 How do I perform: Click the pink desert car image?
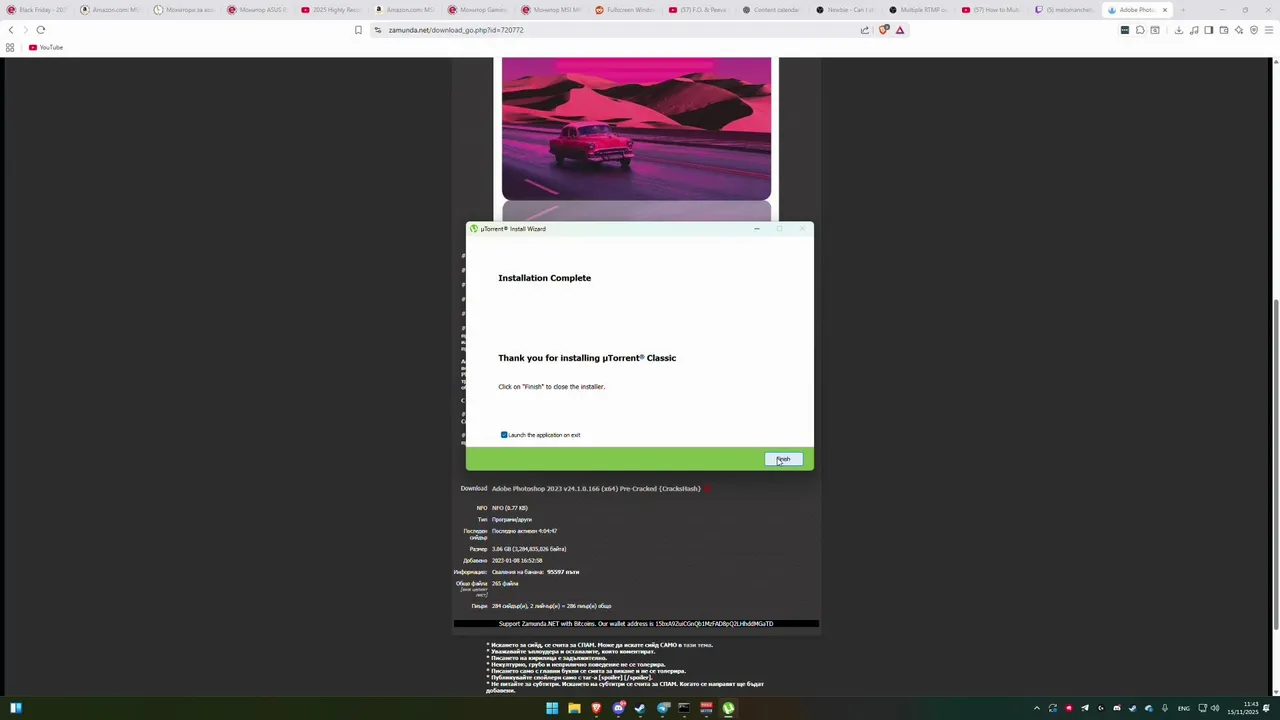(x=636, y=128)
